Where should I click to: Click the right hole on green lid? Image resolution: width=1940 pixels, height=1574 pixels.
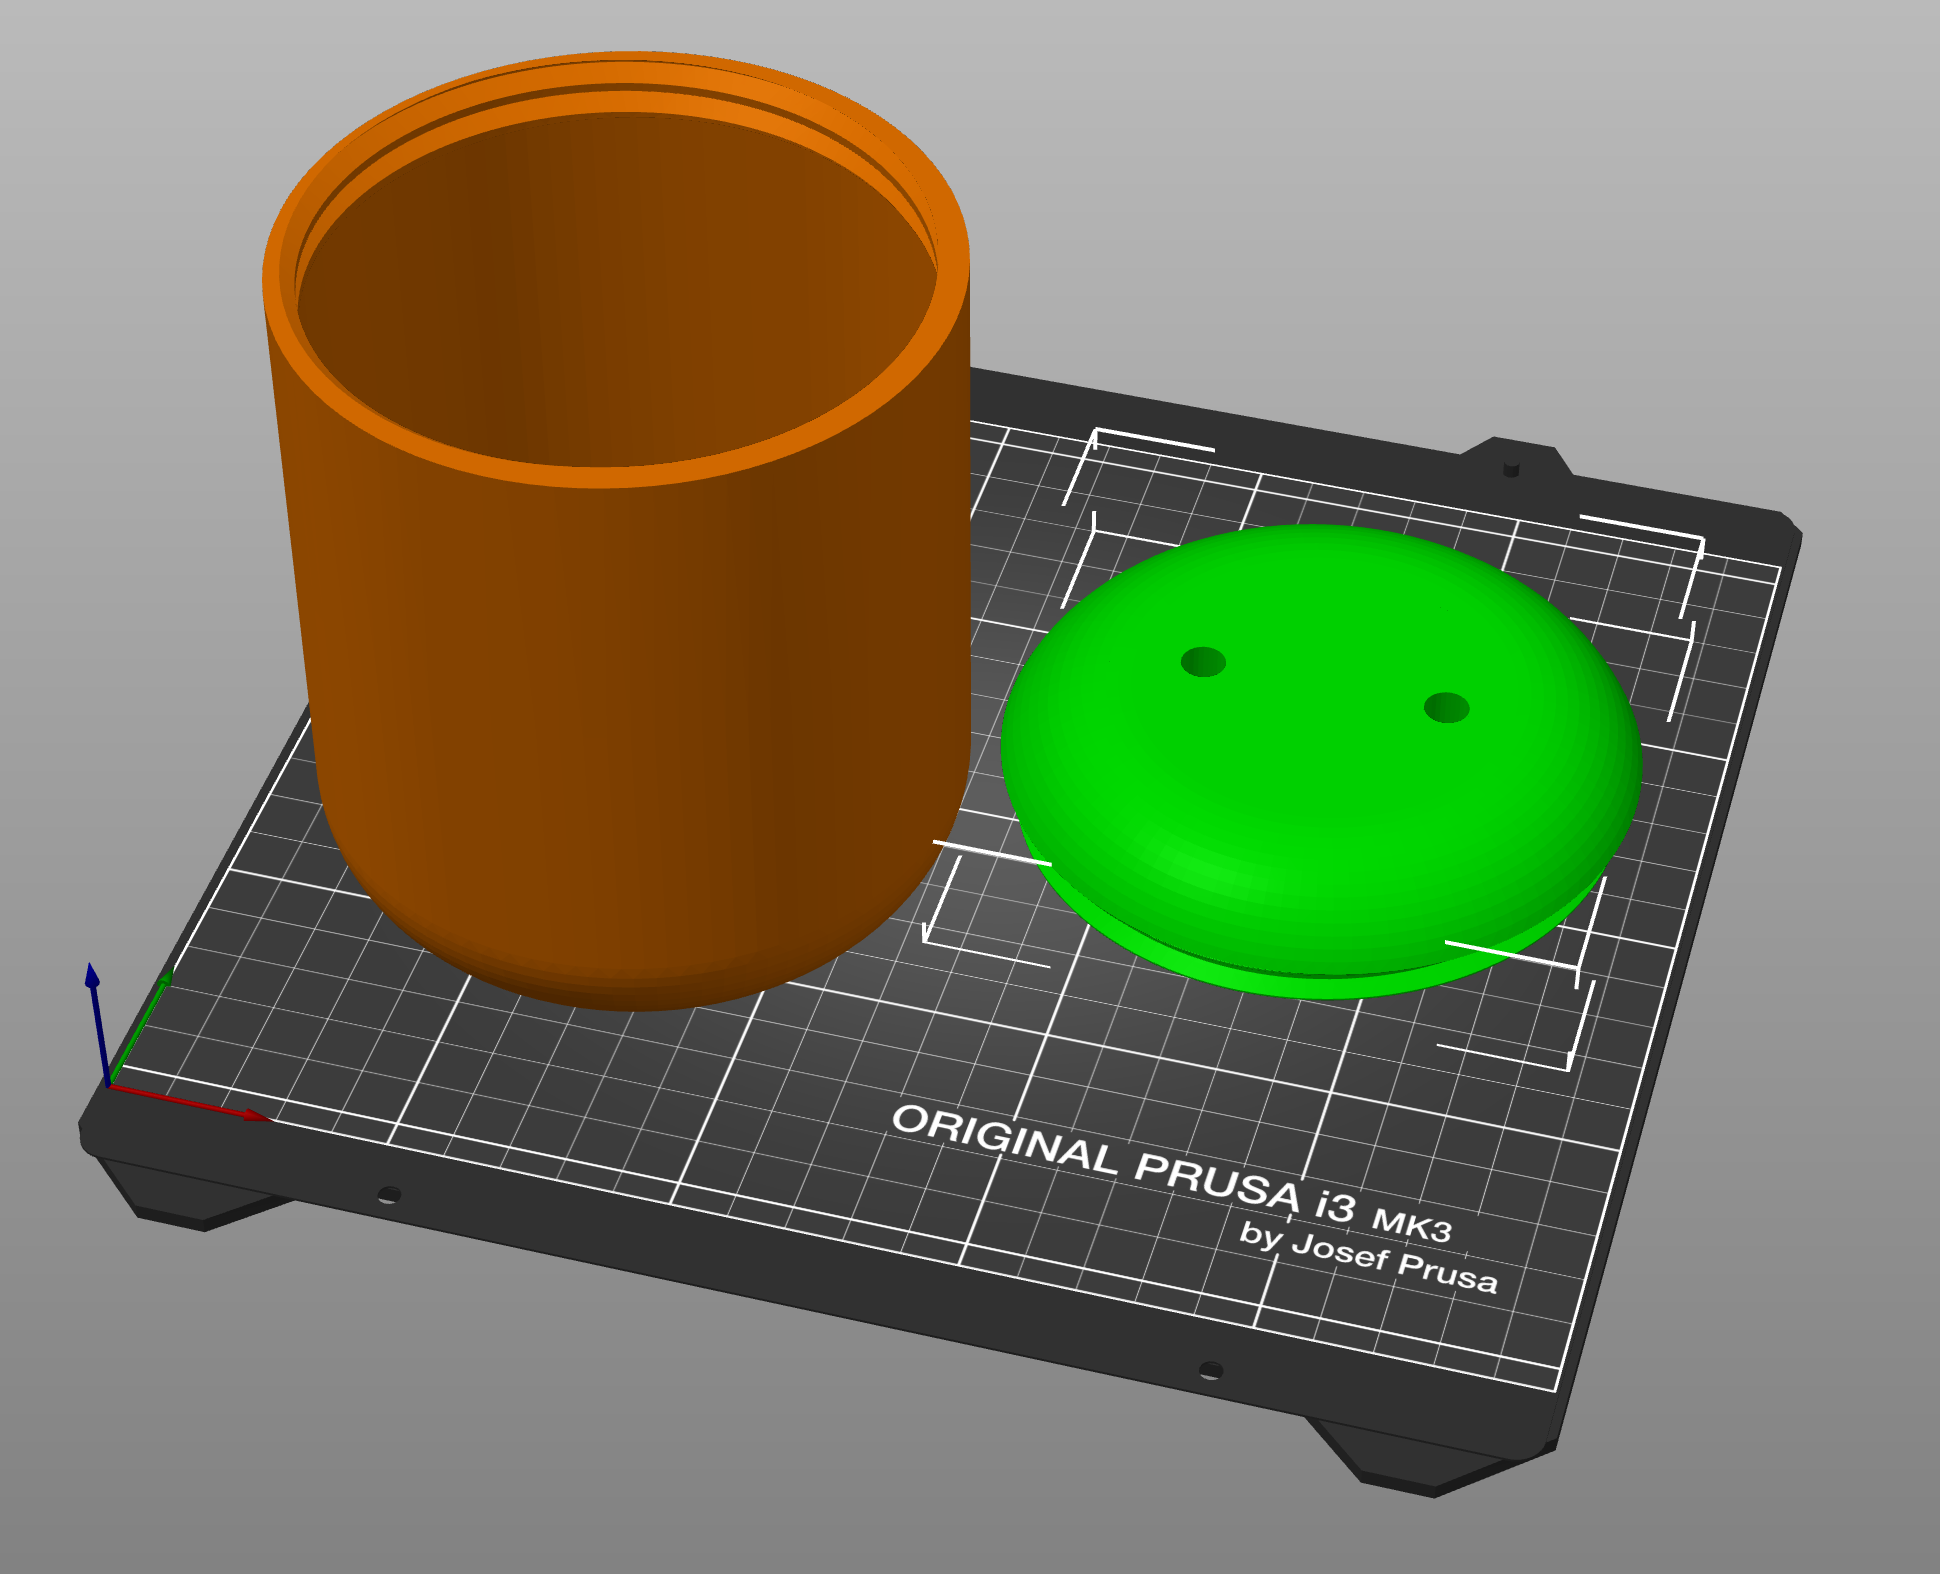(x=1446, y=708)
